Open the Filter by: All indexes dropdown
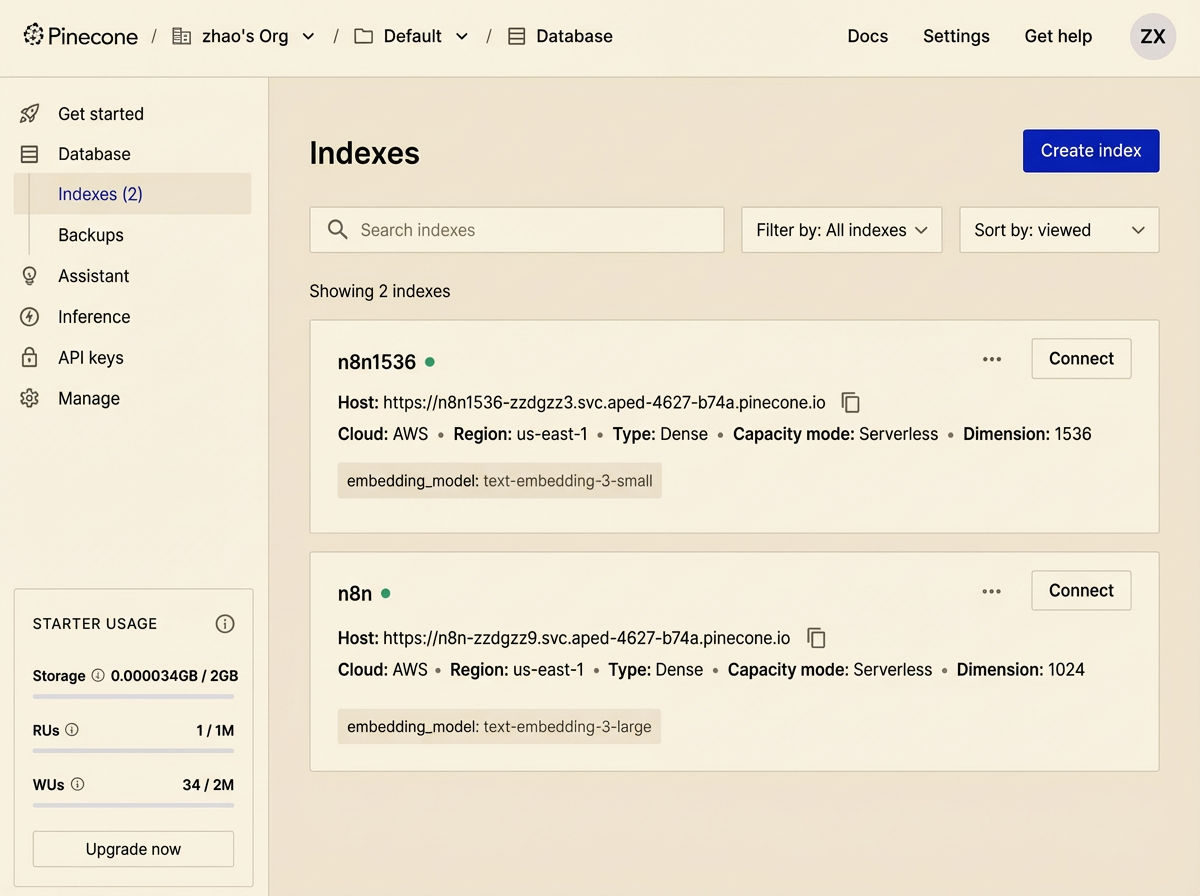The height and width of the screenshot is (896, 1200). pyautogui.click(x=841, y=230)
